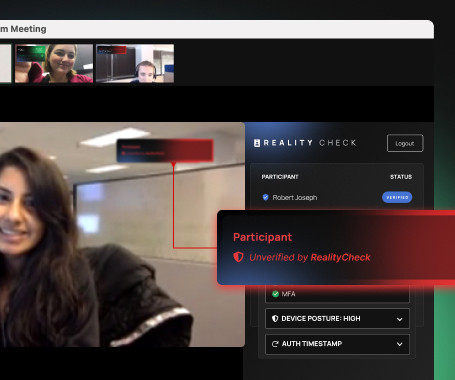Open the headset man's video thumbnail

(135, 63)
